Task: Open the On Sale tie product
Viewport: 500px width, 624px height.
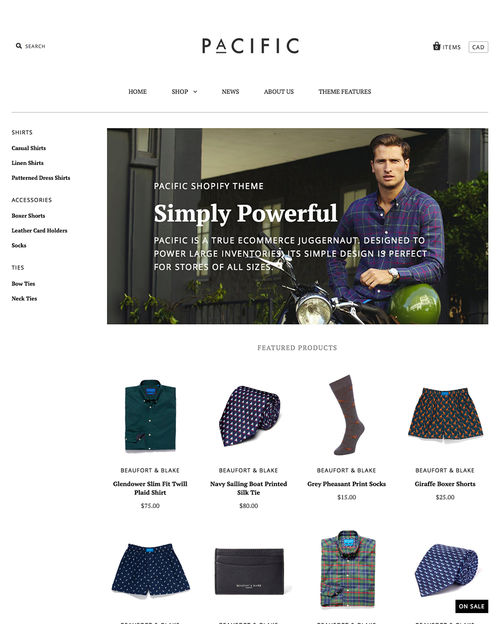Action: pos(446,570)
